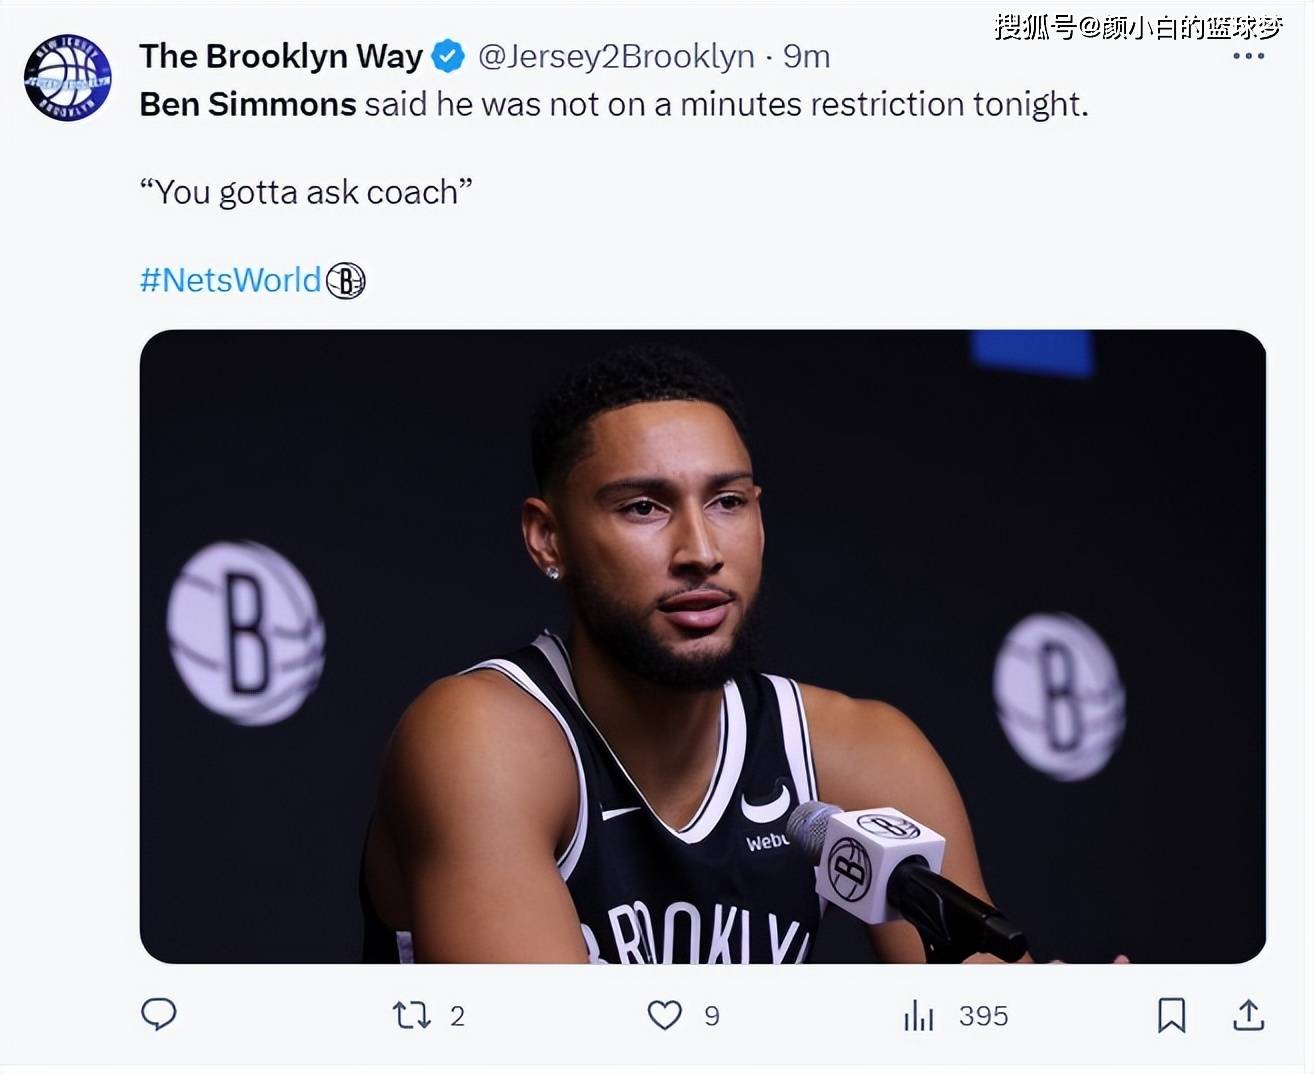Click the Nets logo emoji after hashtag
This screenshot has height=1074, width=1314.
click(x=346, y=281)
